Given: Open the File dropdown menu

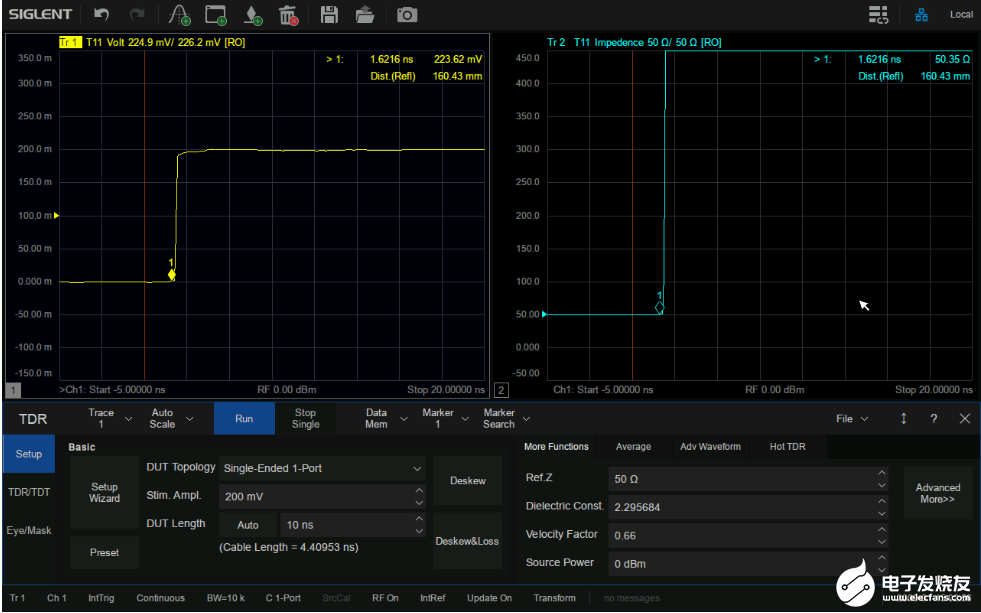Looking at the screenshot, I should click(x=852, y=418).
